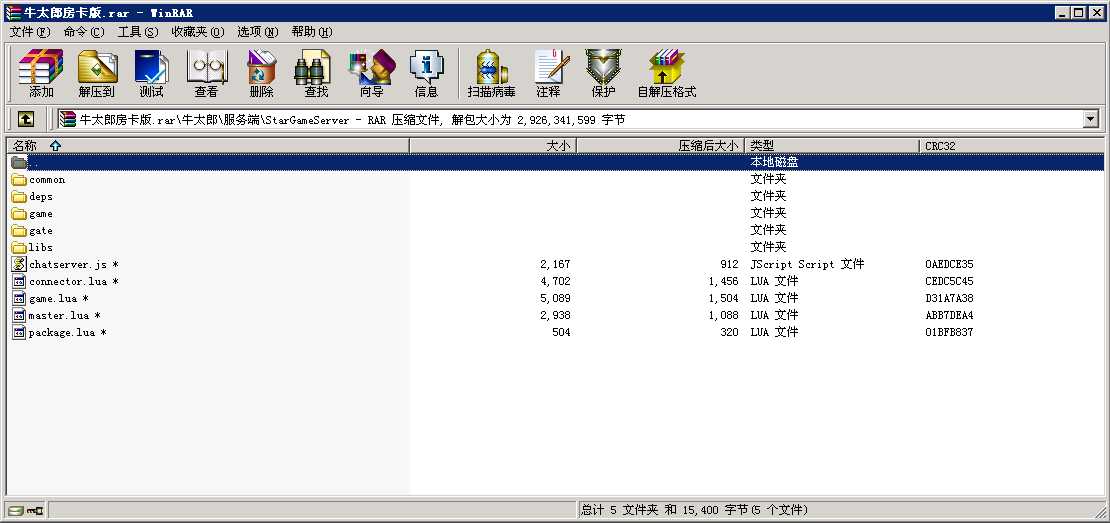Open the Help (帮助) menu
1110x523 pixels.
pos(311,32)
